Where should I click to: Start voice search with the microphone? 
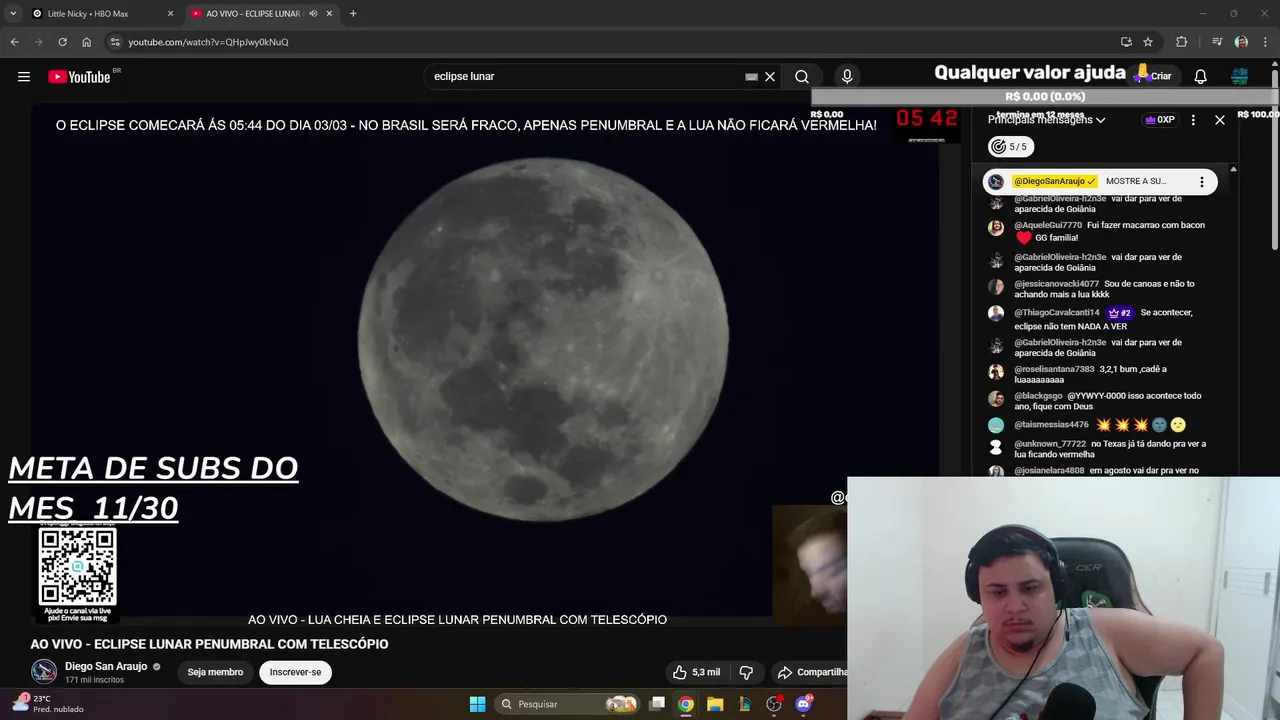point(847,76)
